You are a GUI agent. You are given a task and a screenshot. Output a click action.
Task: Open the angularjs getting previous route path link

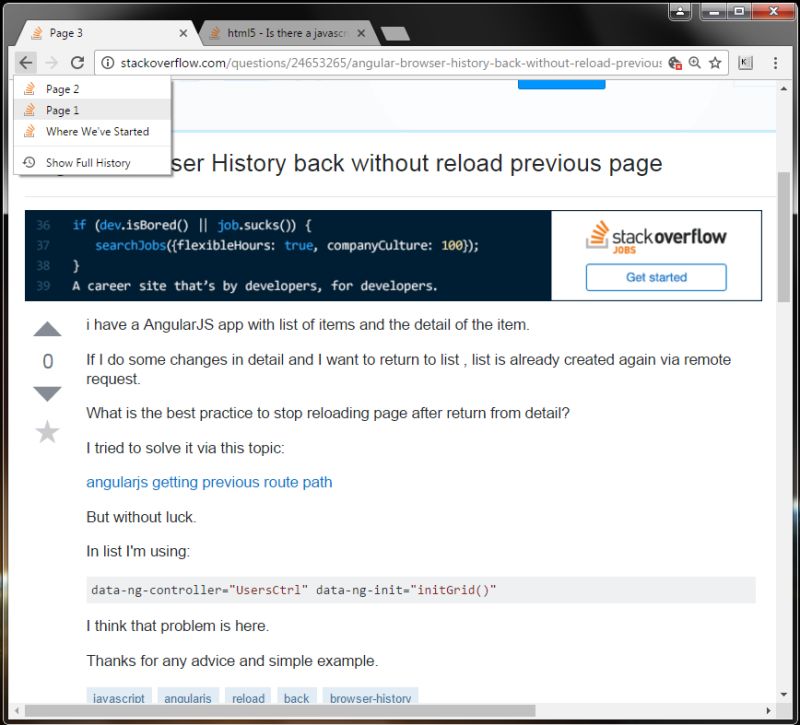(x=208, y=481)
